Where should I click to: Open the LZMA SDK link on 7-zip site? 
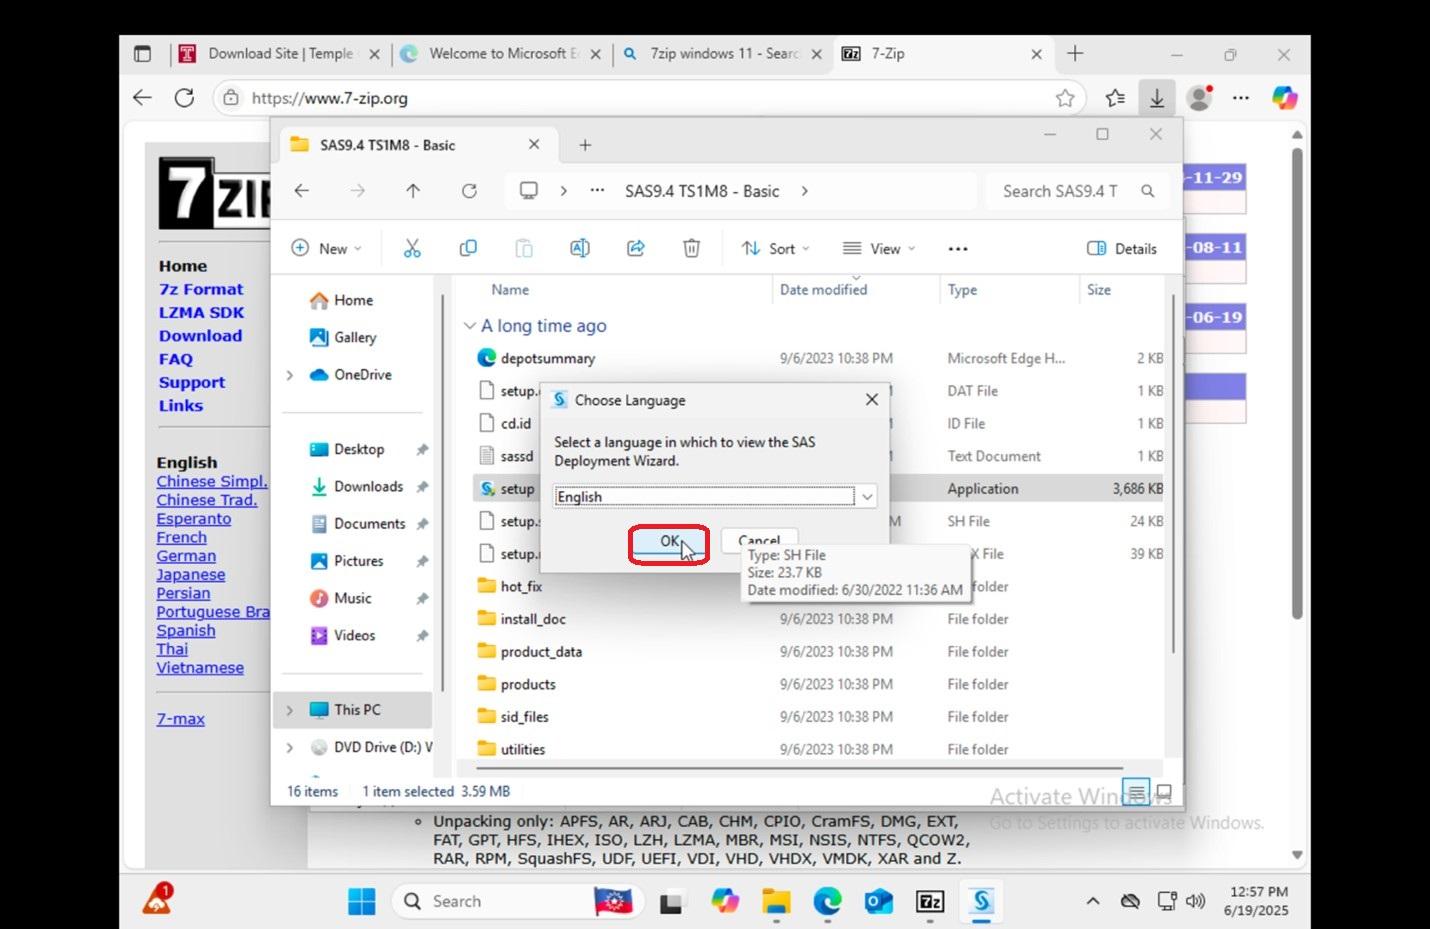[201, 312]
